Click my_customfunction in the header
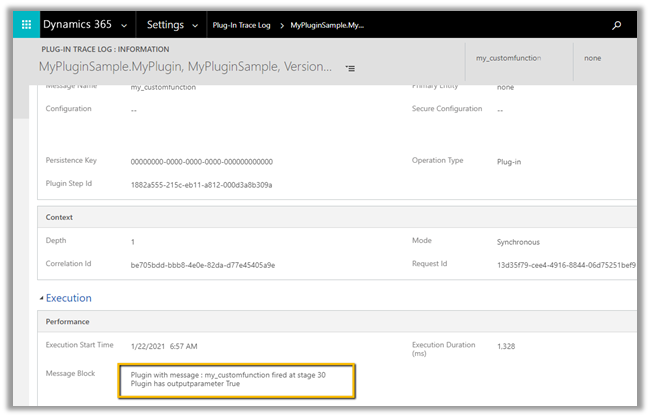The height and width of the screenshot is (417, 650). click(x=507, y=59)
